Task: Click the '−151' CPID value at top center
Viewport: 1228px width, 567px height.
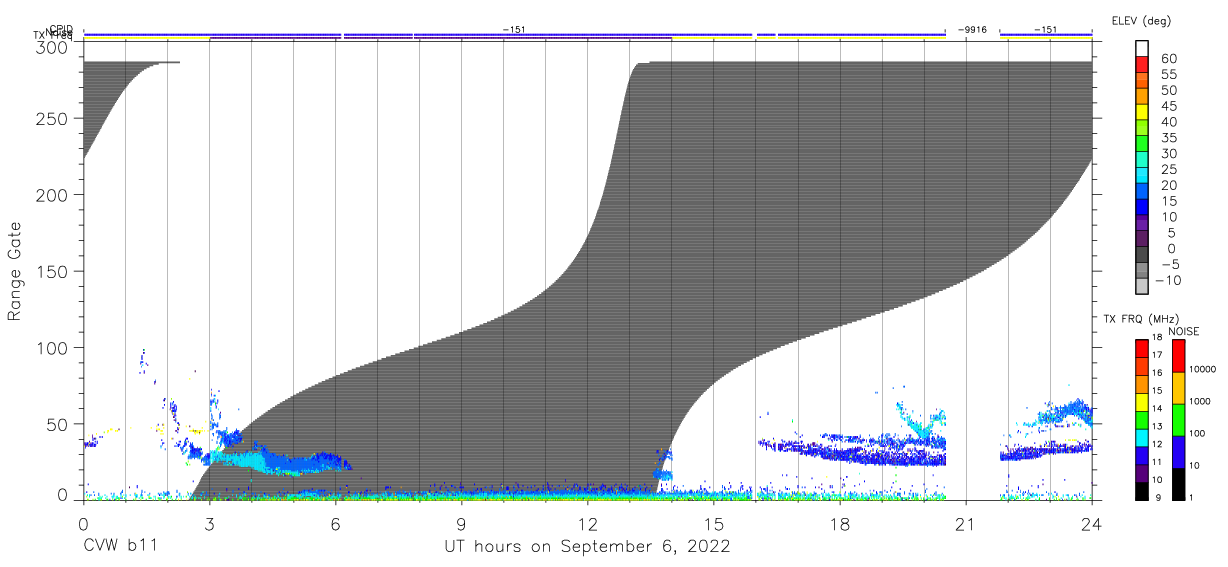Action: [513, 30]
